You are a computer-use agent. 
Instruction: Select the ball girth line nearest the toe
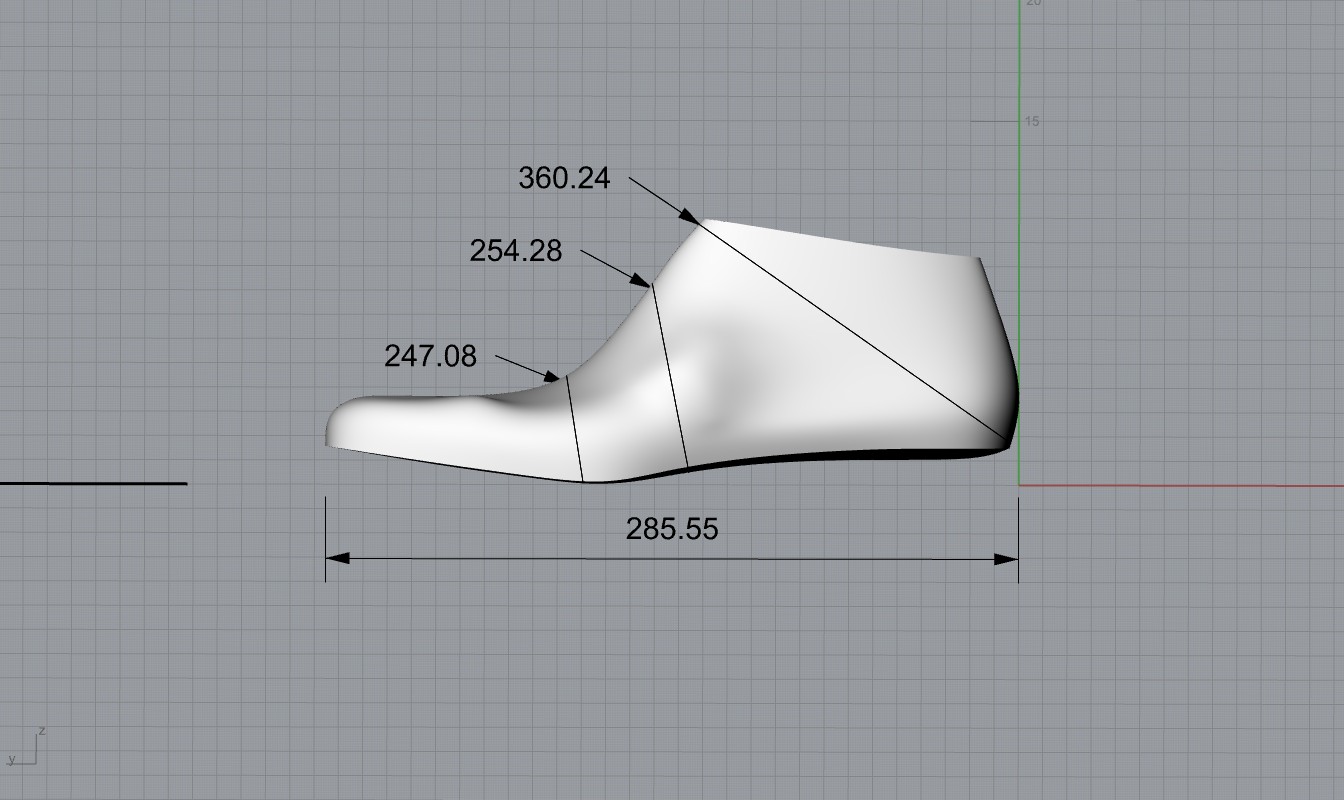(x=575, y=430)
